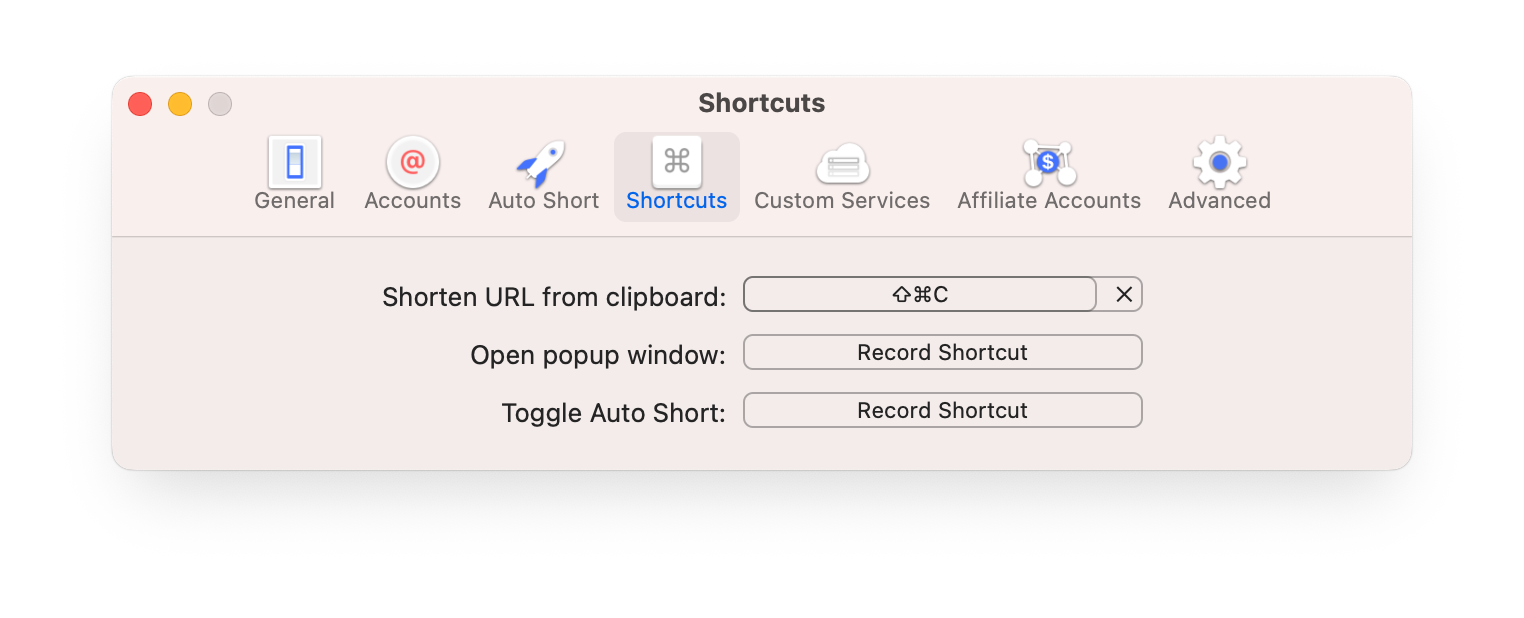Select the Affiliate Accounts dollar icon
The height and width of the screenshot is (618, 1524).
[x=1049, y=162]
